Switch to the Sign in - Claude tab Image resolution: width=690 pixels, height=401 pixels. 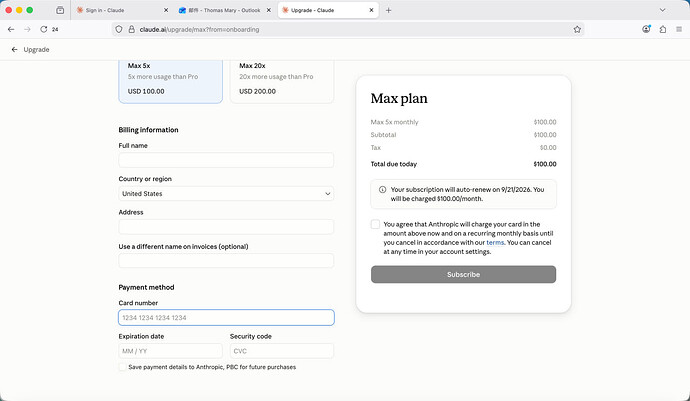tap(122, 10)
